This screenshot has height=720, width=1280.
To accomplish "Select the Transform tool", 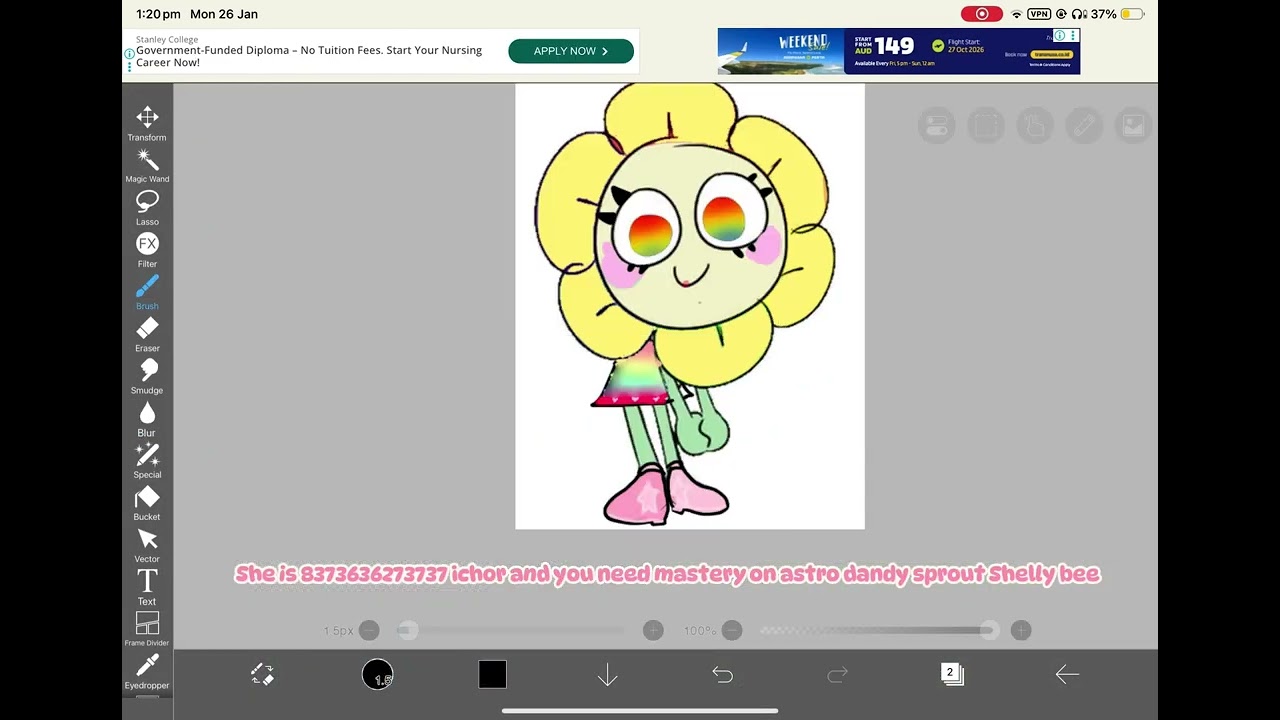I will (x=147, y=124).
